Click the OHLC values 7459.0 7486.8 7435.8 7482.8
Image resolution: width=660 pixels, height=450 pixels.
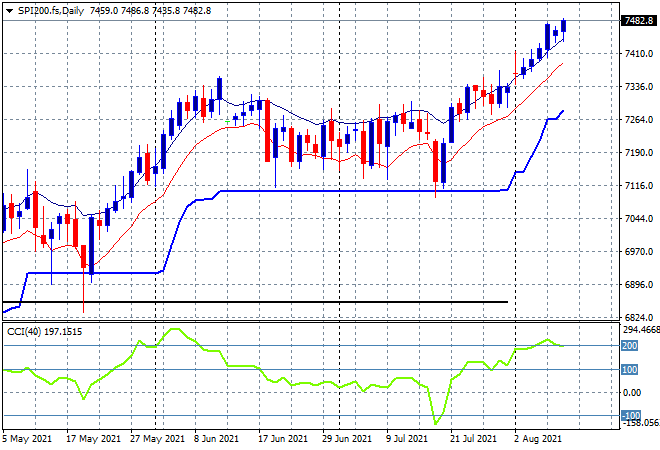(150, 11)
